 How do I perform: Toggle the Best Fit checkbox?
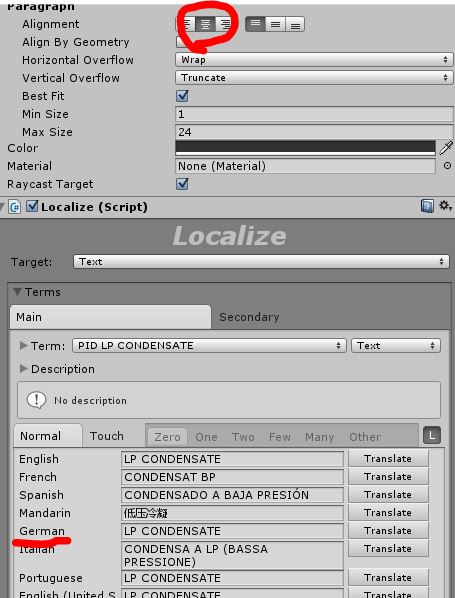(x=182, y=95)
